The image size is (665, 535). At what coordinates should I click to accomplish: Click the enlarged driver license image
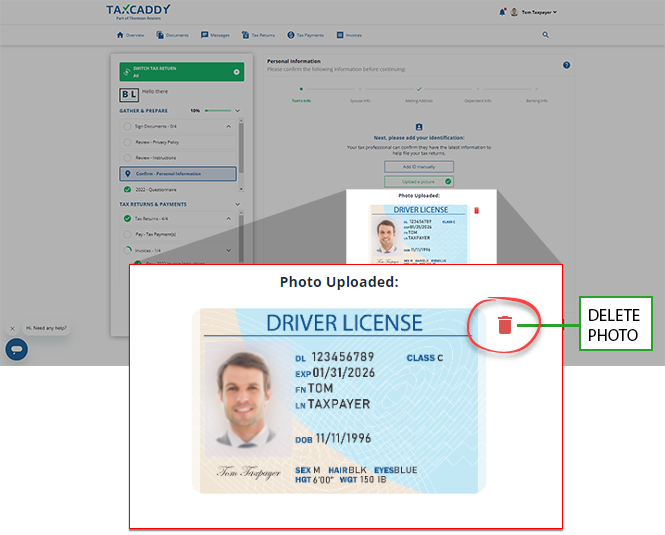pos(338,401)
